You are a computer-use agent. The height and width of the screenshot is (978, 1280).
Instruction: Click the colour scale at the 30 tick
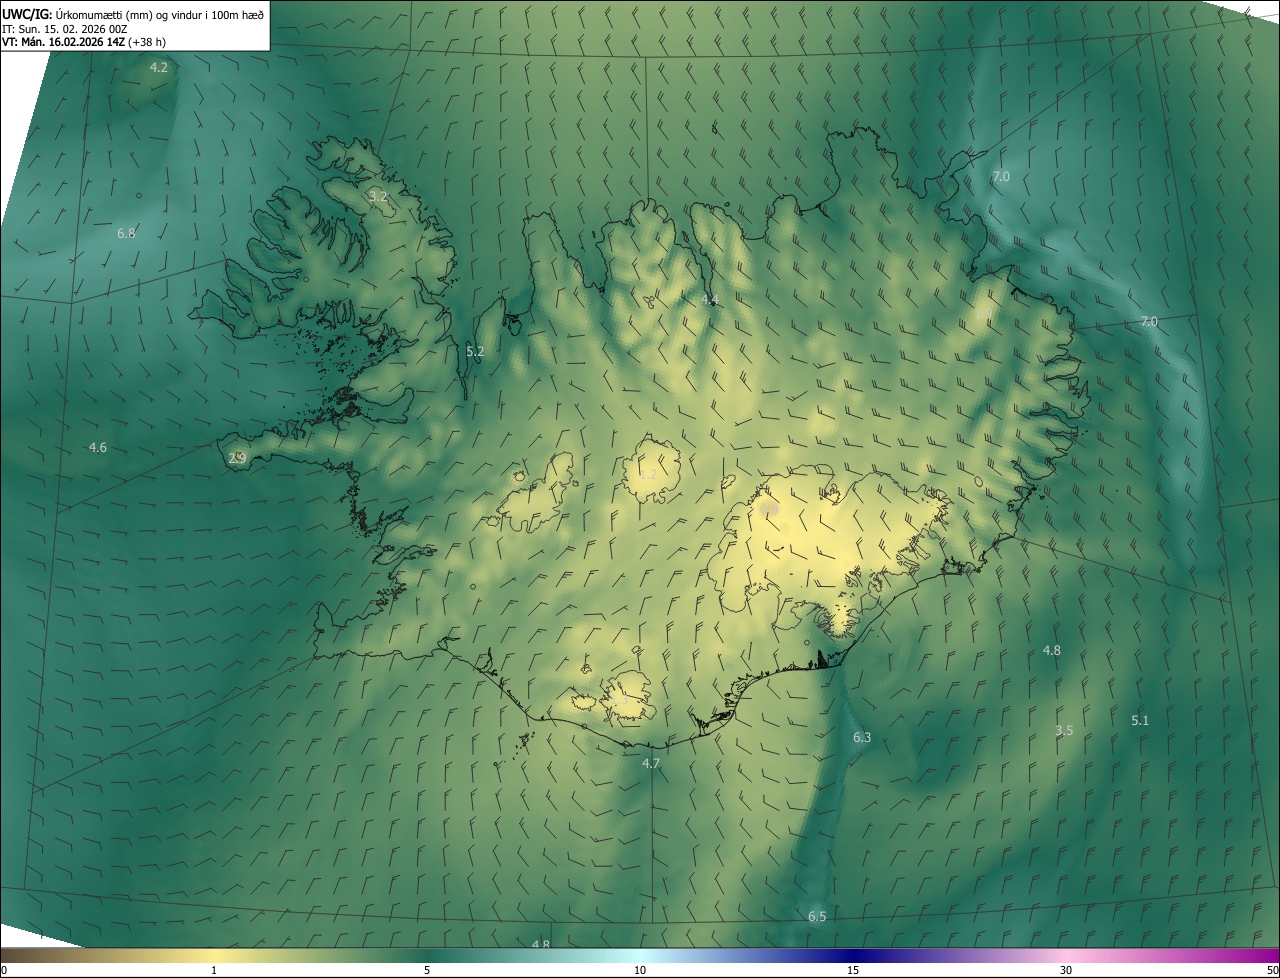[x=1066, y=970]
